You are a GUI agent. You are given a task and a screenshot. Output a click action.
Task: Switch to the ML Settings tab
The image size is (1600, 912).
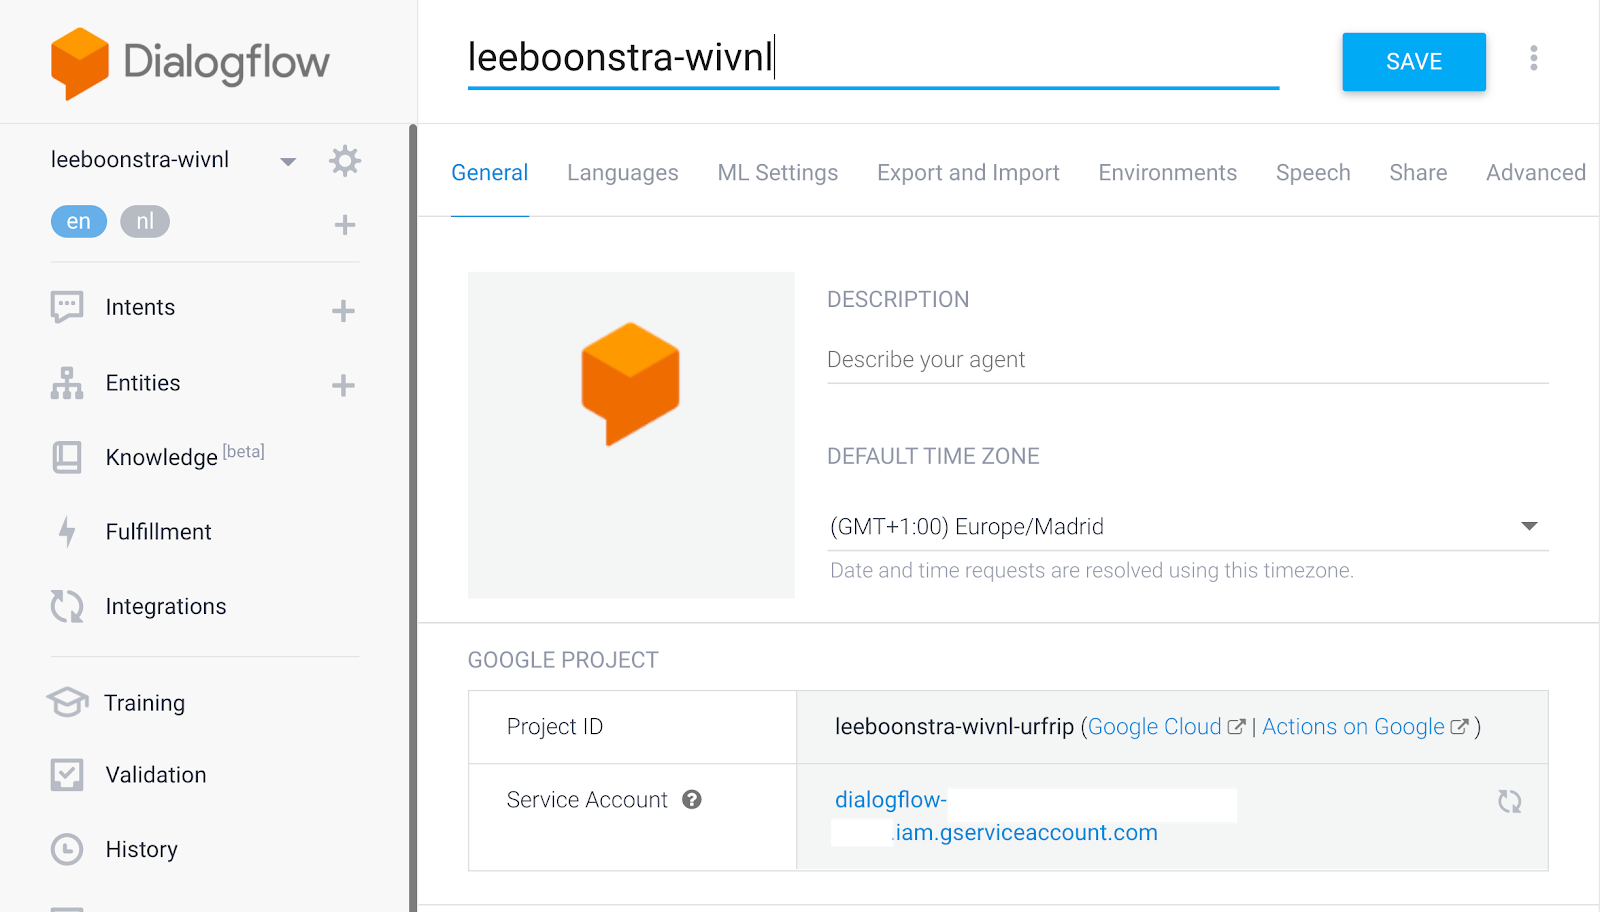[x=777, y=173]
